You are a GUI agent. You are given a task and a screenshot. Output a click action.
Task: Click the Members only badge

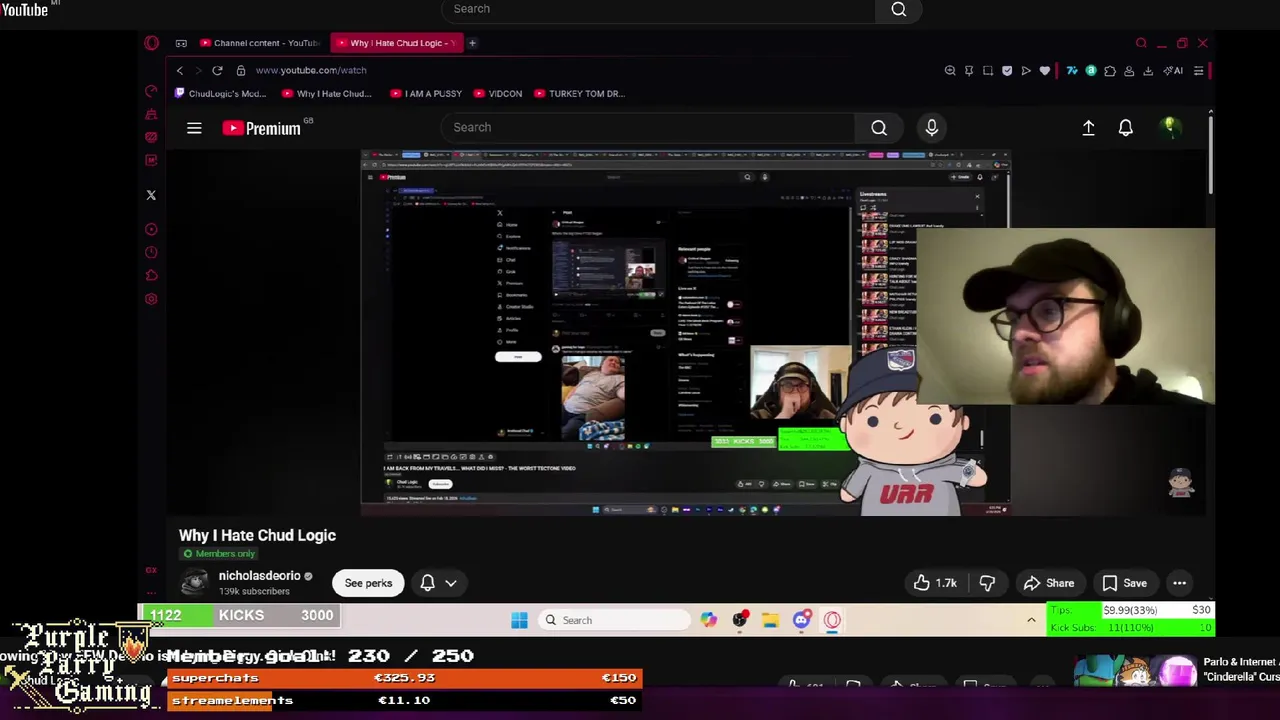tap(218, 554)
